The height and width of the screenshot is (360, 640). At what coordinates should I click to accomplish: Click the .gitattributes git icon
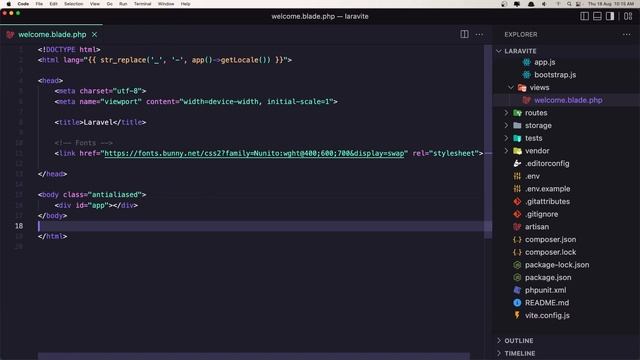click(517, 202)
